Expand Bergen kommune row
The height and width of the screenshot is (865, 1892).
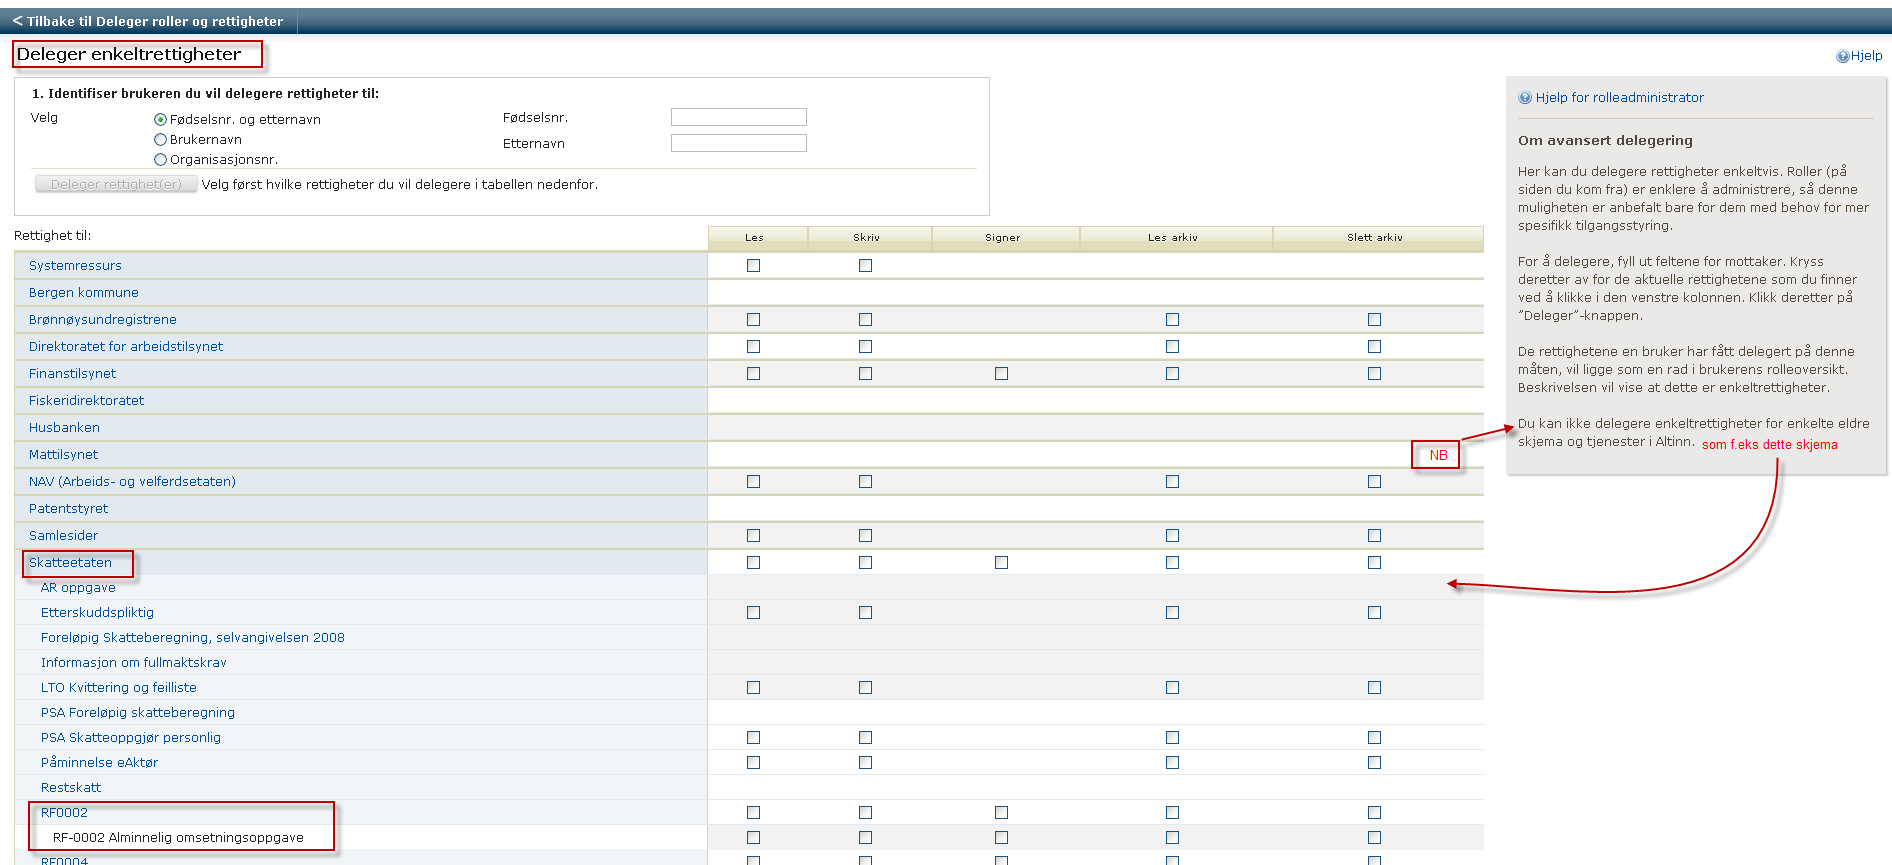(x=84, y=292)
